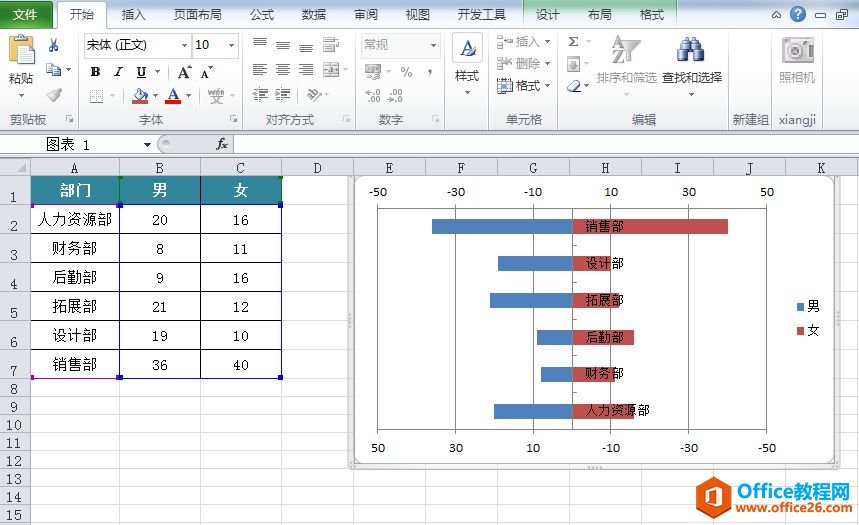Click the Clear eraser icon
859x525 pixels.
(x=574, y=86)
